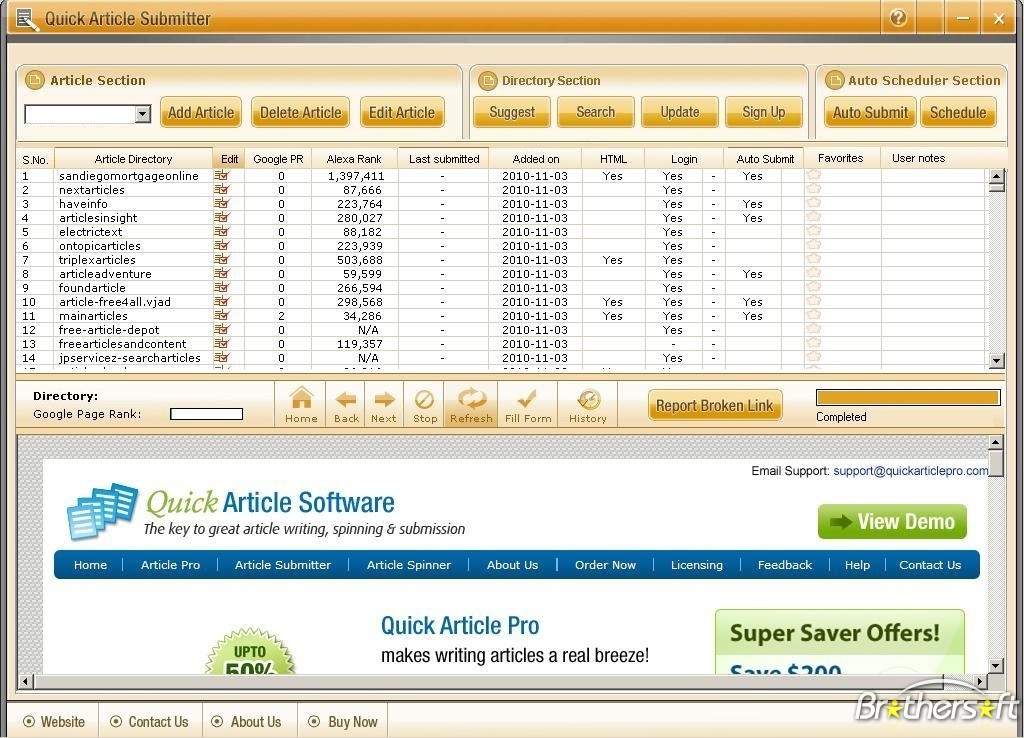Click edit icon for ontopicarticles row

pyautogui.click(x=222, y=246)
